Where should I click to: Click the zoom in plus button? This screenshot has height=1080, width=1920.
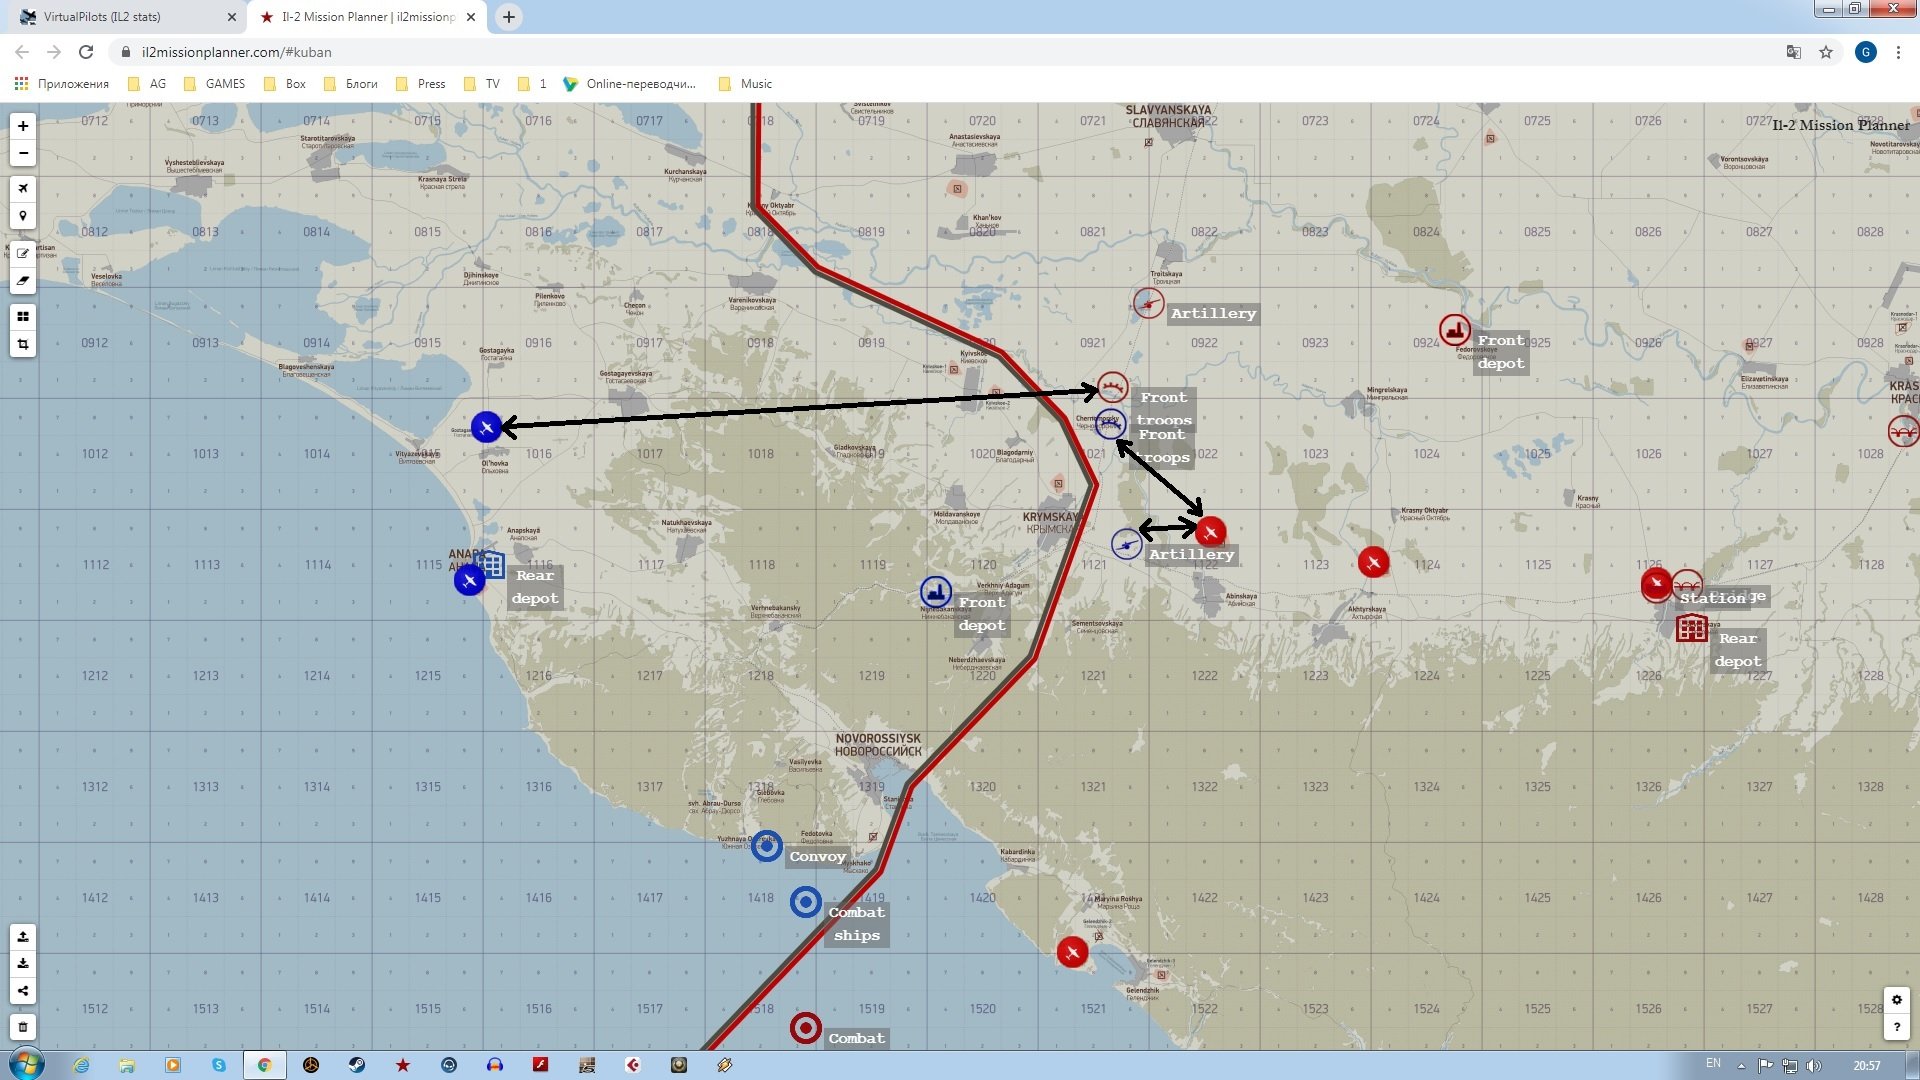[x=22, y=126]
